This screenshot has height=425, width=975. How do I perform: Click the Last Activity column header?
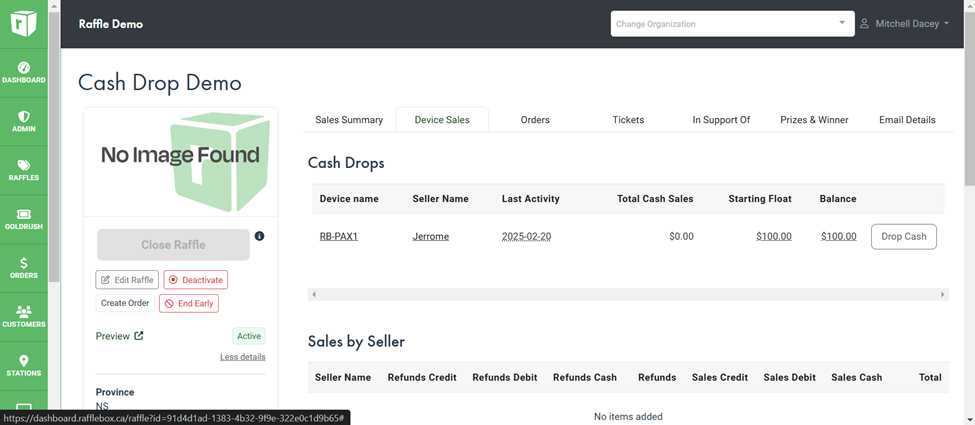[531, 199]
